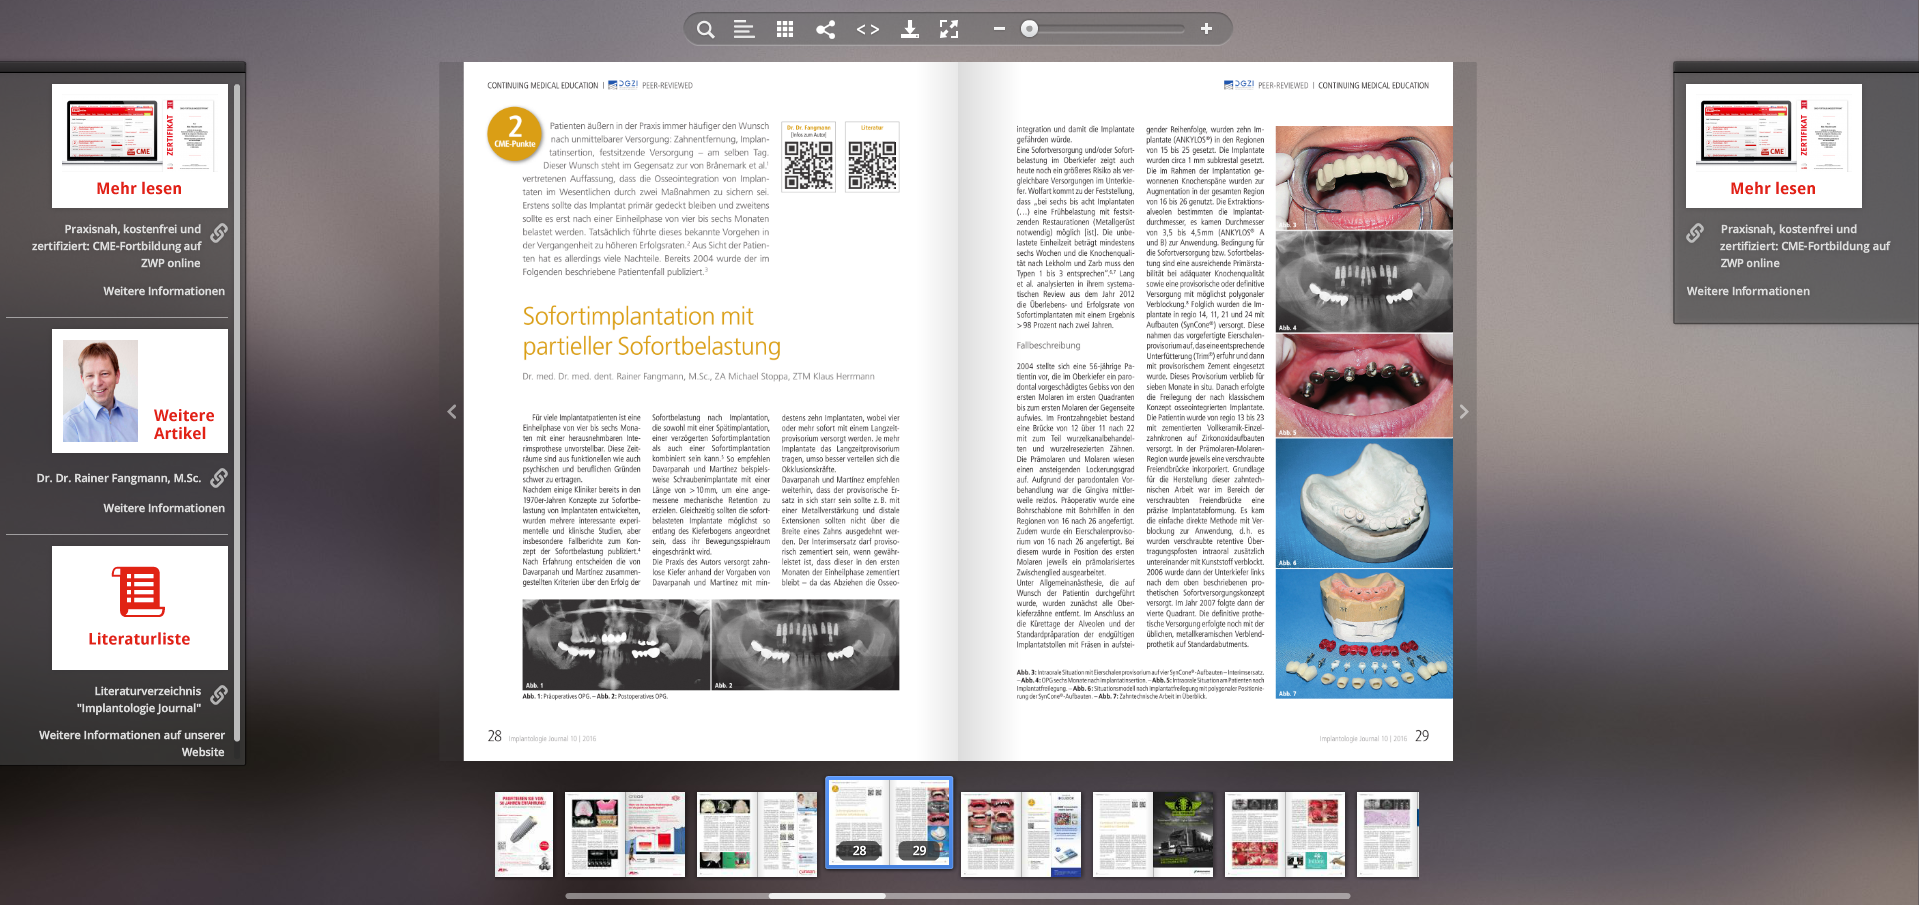Show the page thumbnails grid

click(785, 29)
